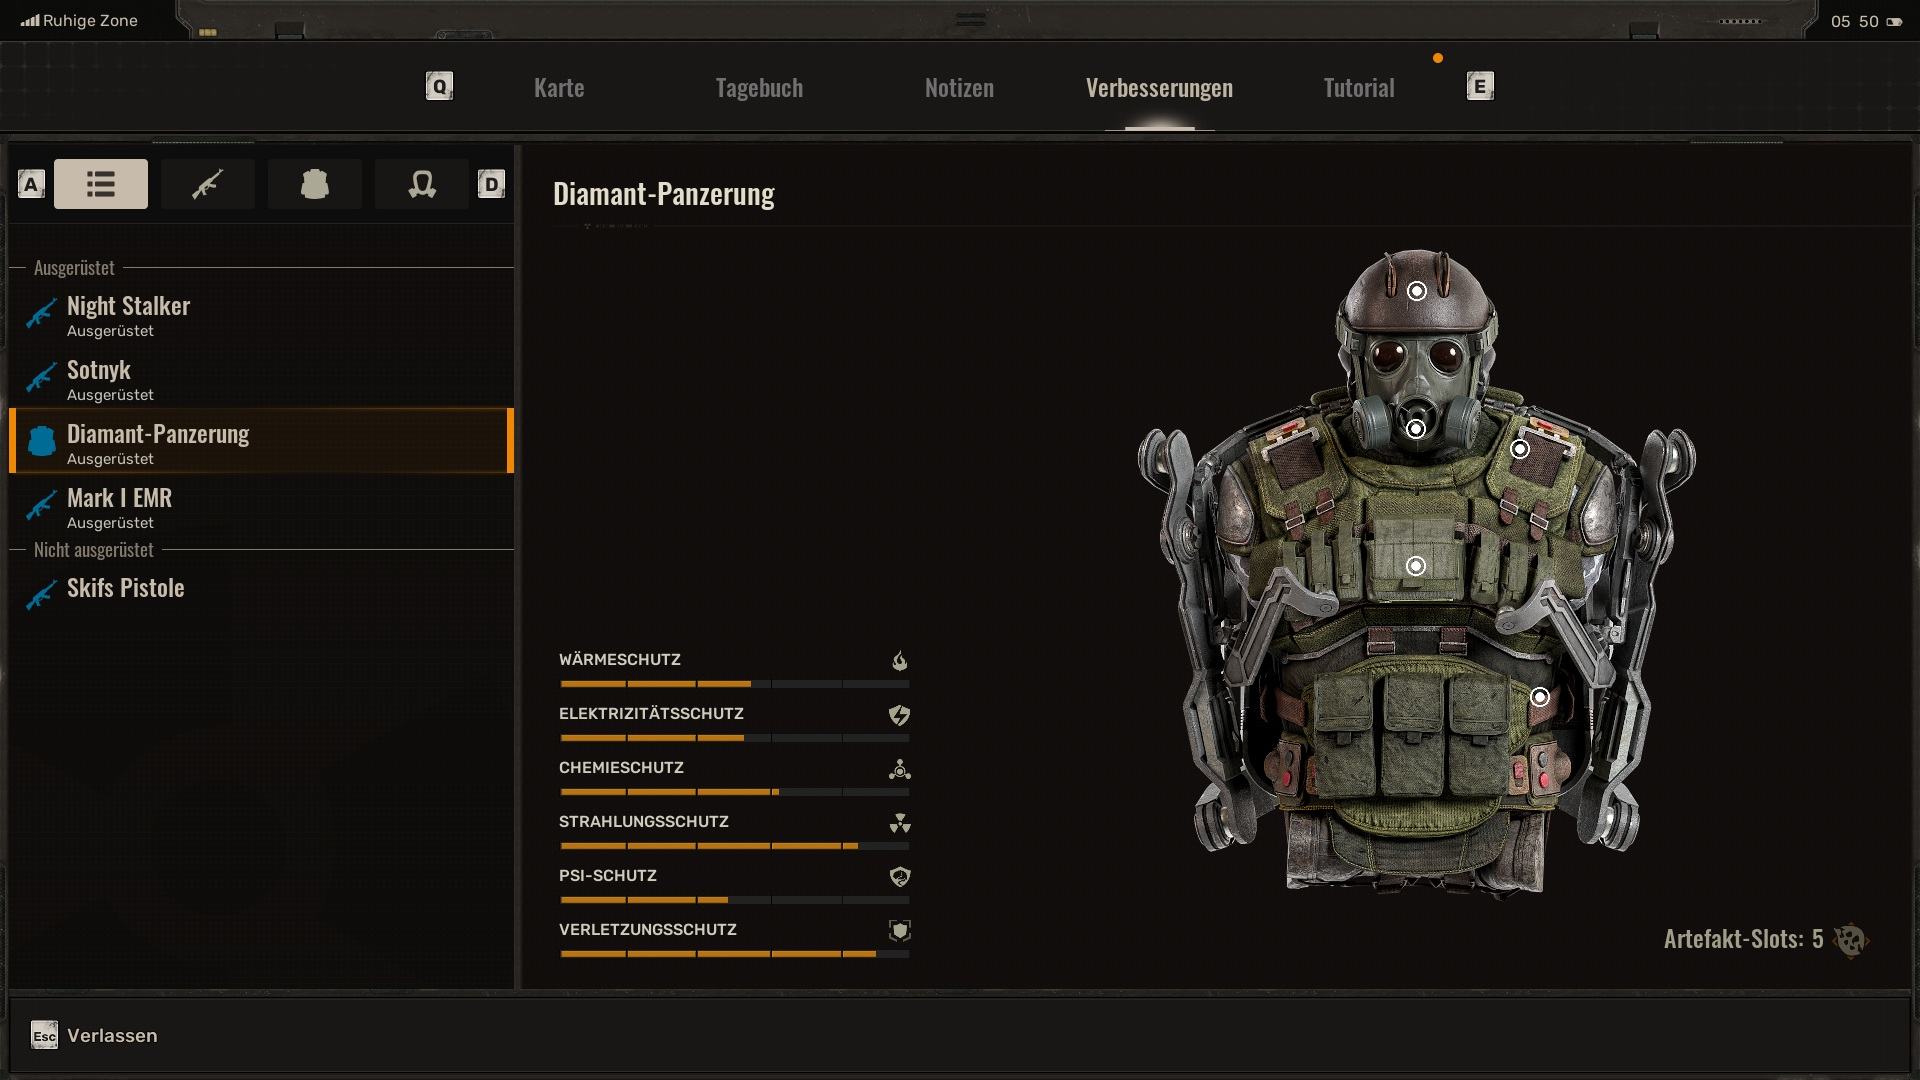Click the lower side pouch upgrade node

pyautogui.click(x=1540, y=697)
